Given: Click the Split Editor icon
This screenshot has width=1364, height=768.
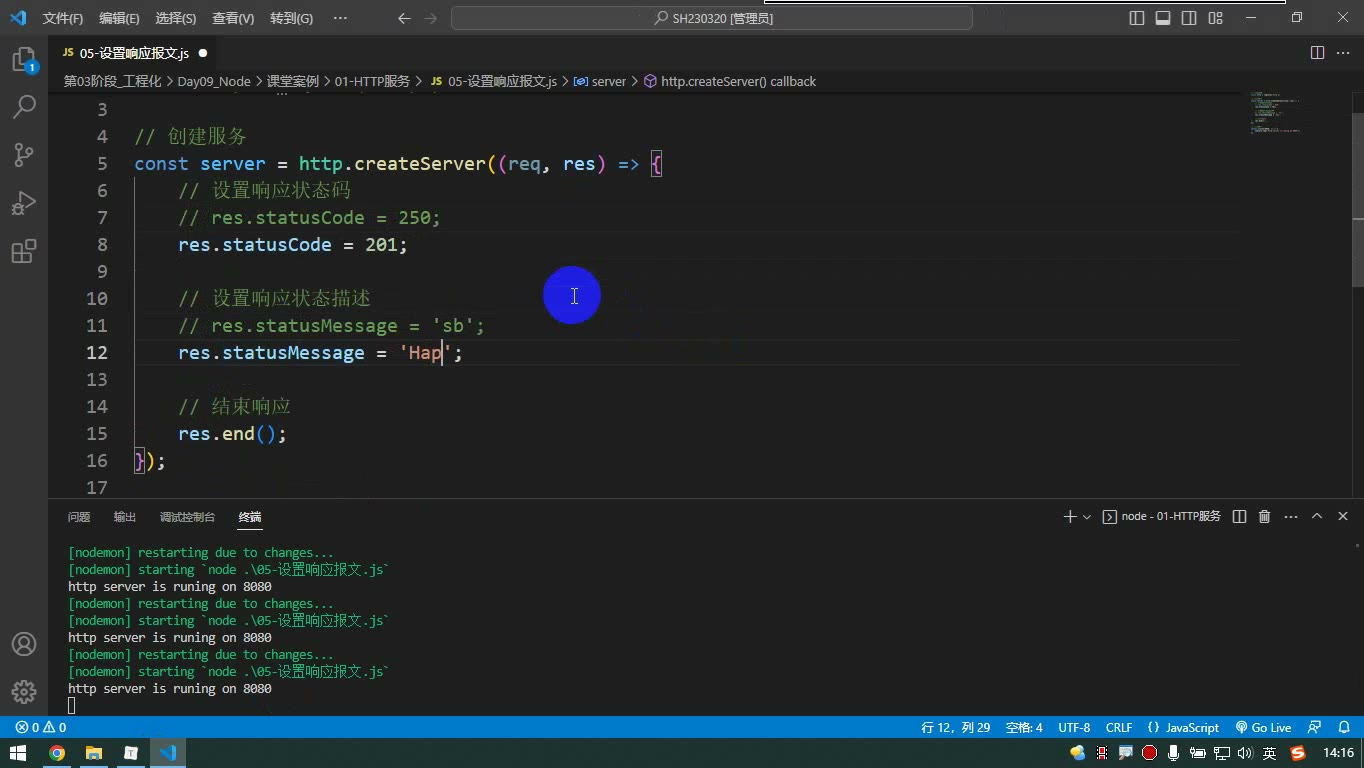Looking at the screenshot, I should click(1317, 53).
